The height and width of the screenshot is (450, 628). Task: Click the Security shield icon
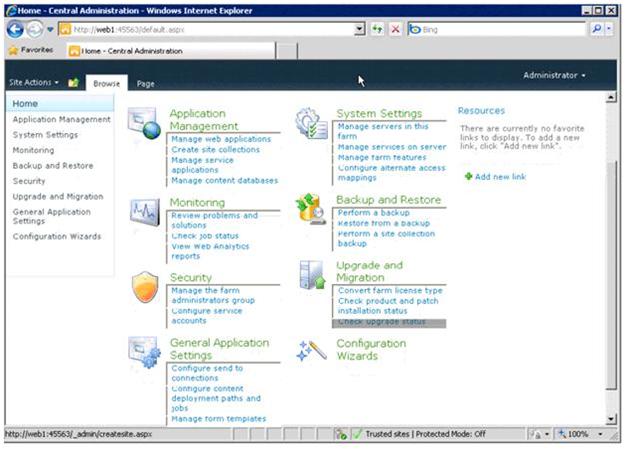(145, 287)
